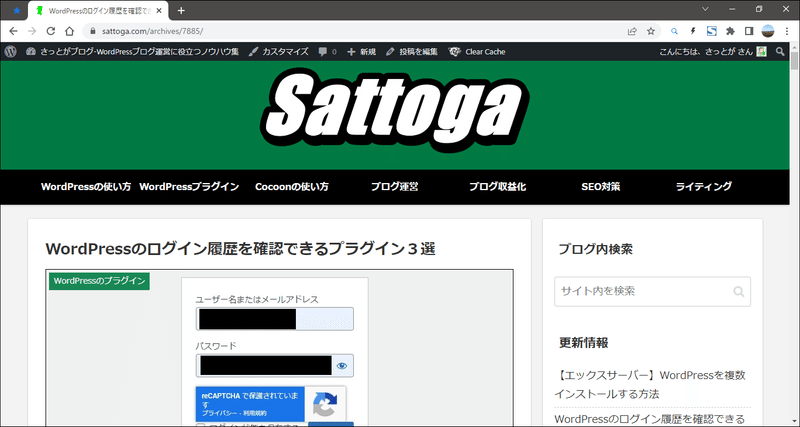Go back to the previous page
Image resolution: width=800 pixels, height=427 pixels.
pos(13,31)
